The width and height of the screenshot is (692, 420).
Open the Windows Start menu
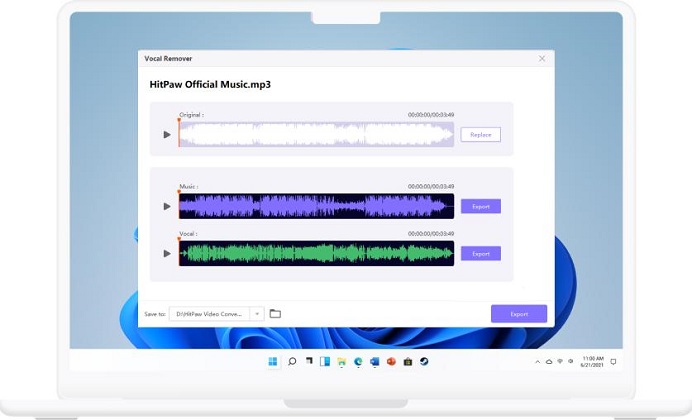coord(273,362)
